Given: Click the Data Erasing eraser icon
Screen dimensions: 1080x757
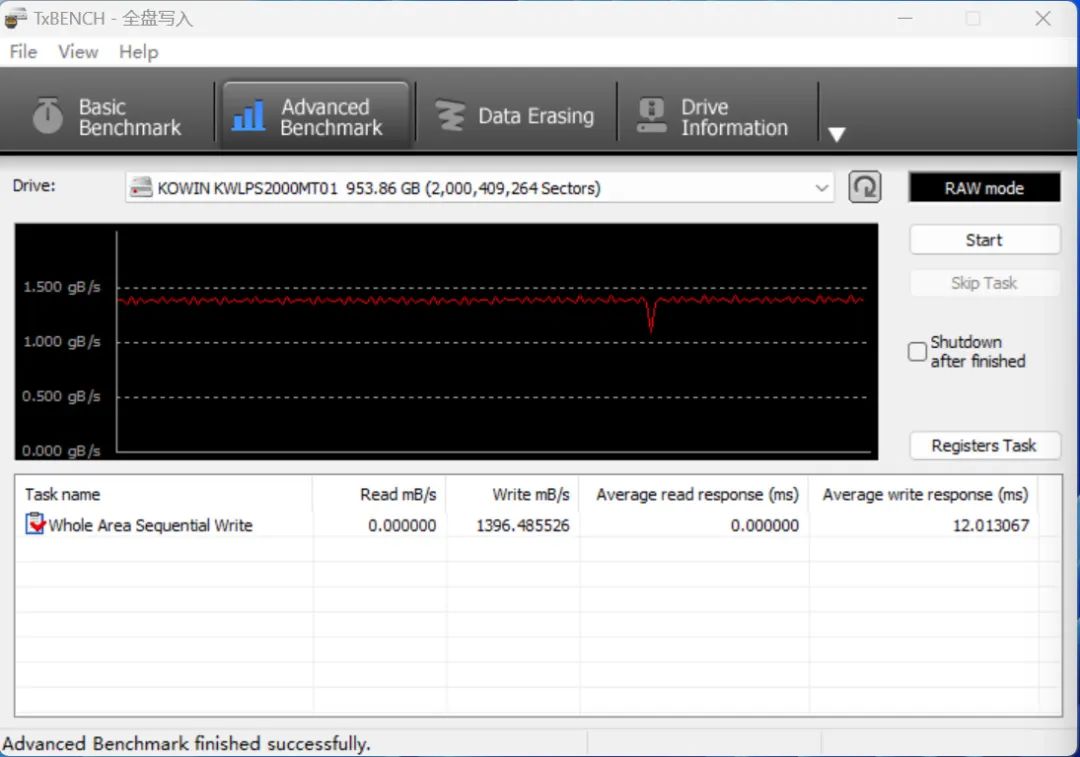Looking at the screenshot, I should tap(450, 116).
